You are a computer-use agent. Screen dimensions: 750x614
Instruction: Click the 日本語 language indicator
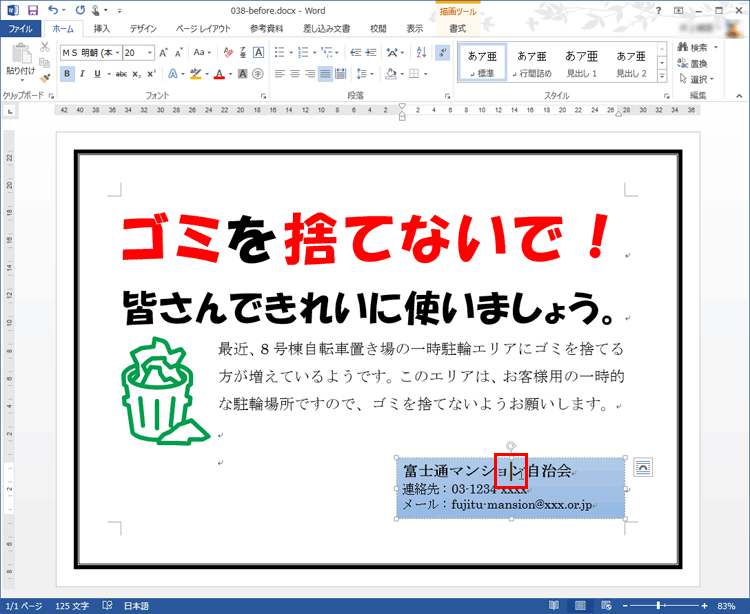tap(136, 606)
